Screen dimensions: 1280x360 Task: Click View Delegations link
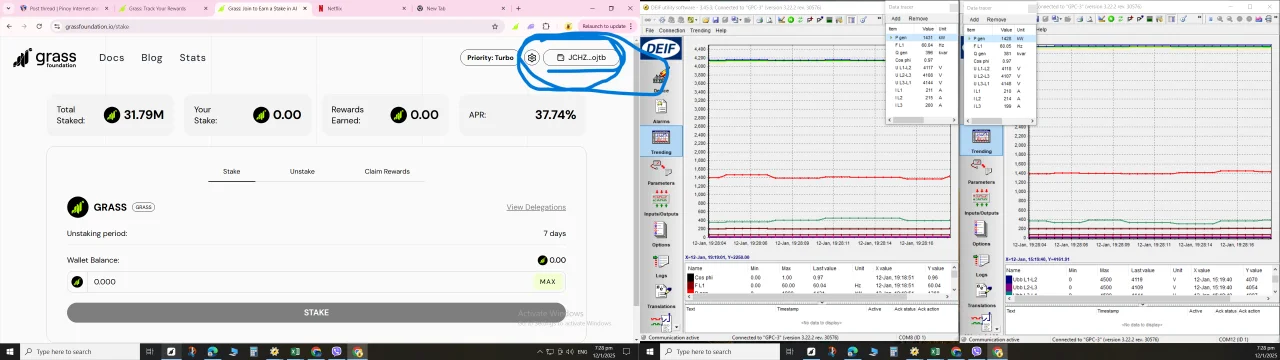[536, 207]
